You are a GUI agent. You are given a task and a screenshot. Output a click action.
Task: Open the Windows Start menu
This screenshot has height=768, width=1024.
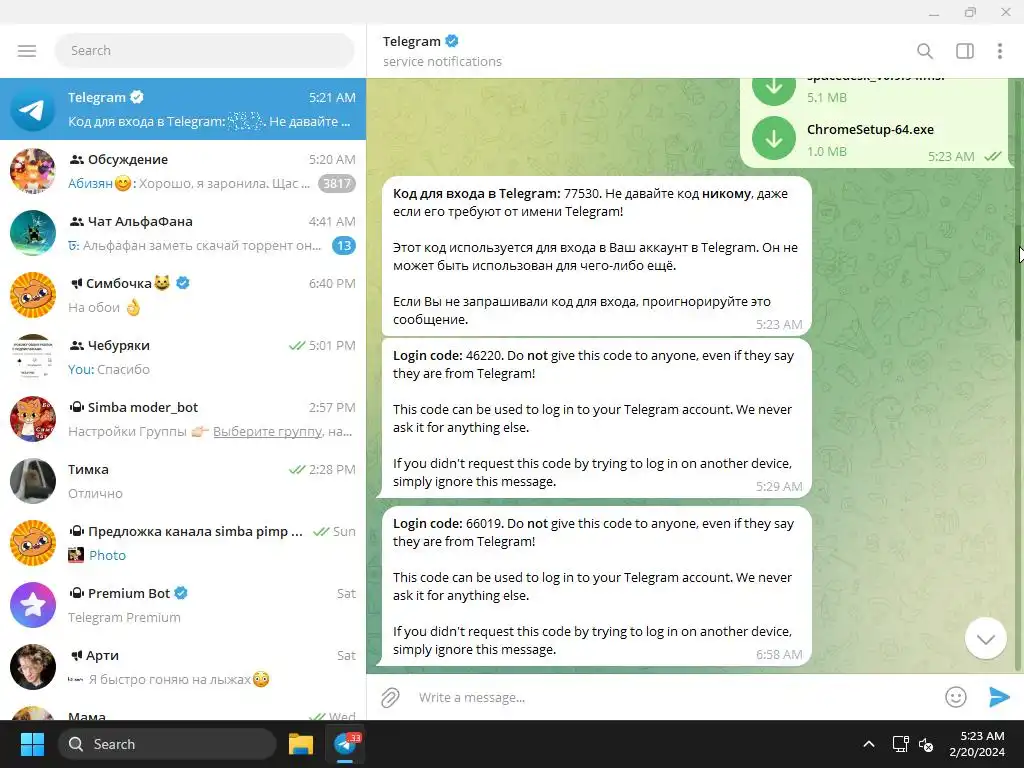32,744
